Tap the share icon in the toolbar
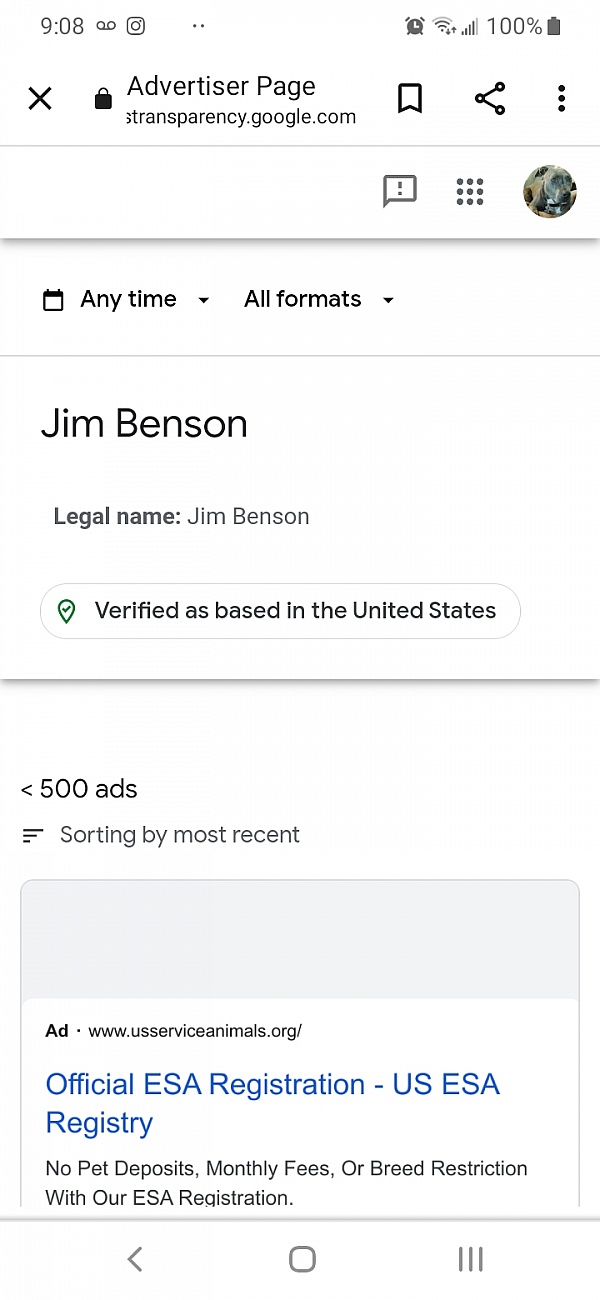 [x=490, y=99]
